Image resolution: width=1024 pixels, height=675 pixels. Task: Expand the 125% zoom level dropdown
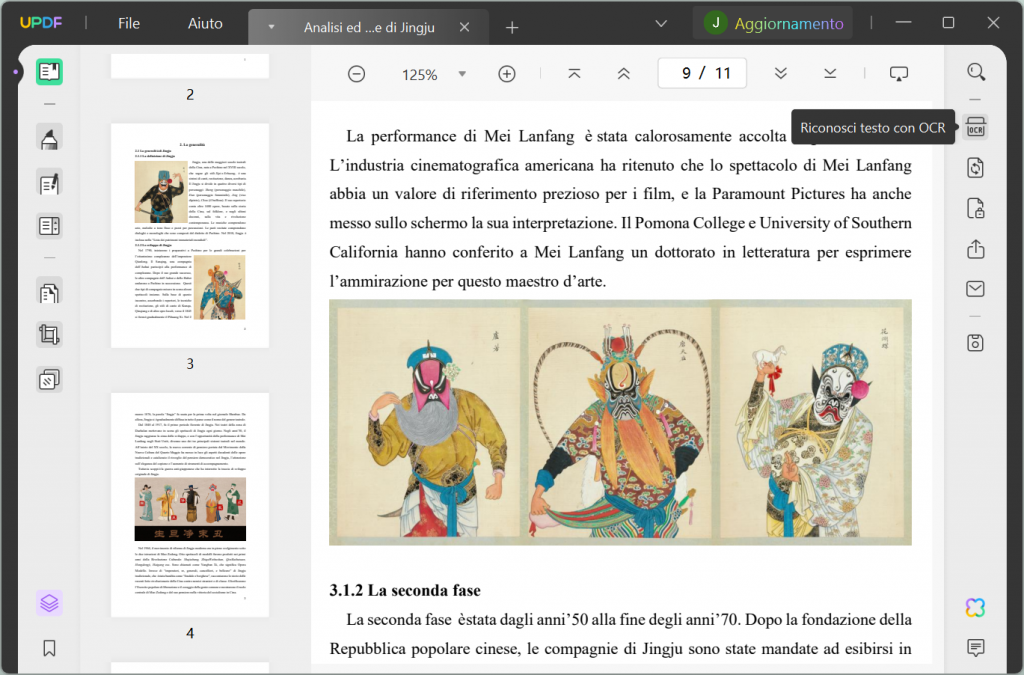coord(462,74)
